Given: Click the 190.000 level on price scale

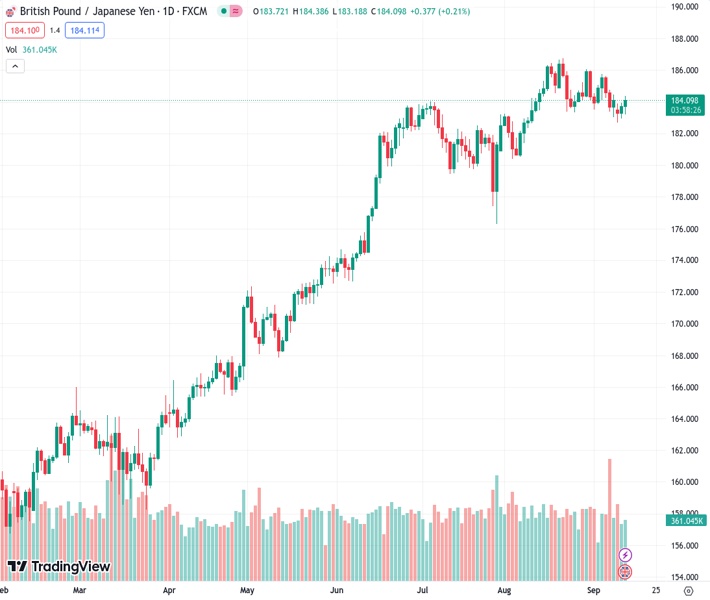Looking at the screenshot, I should [x=684, y=6].
